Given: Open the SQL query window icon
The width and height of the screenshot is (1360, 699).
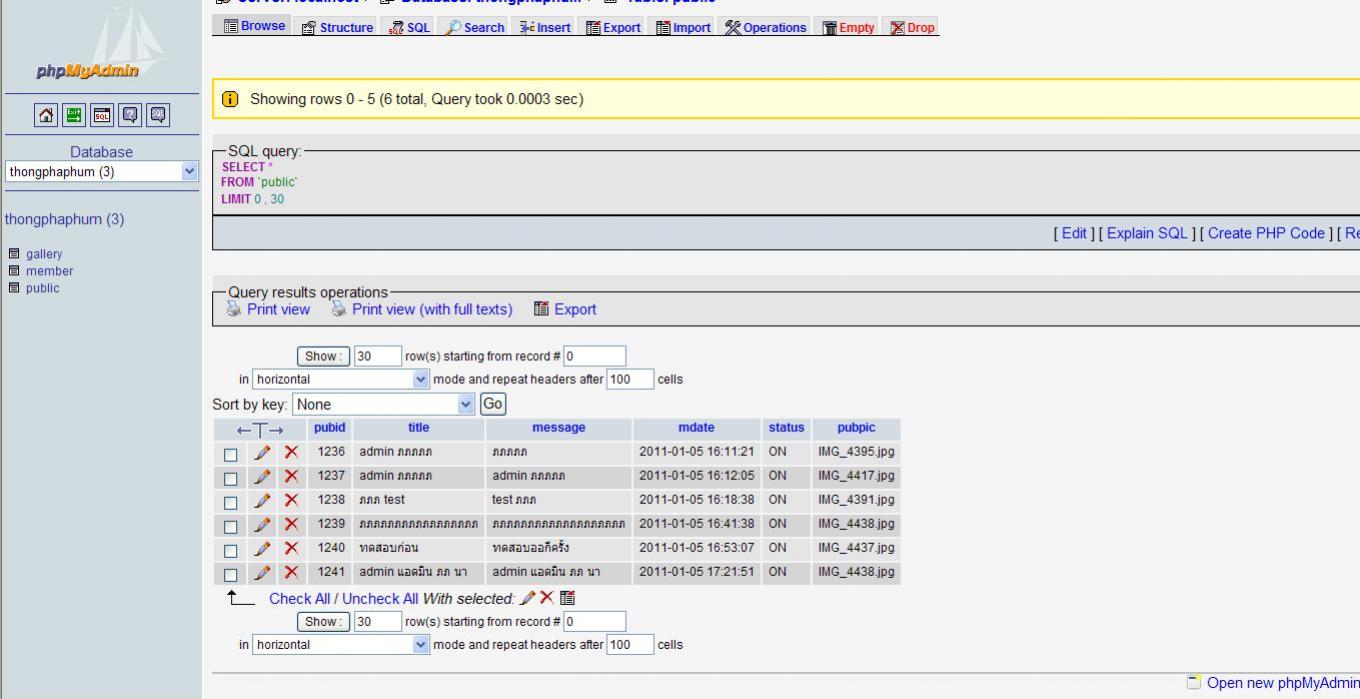Looking at the screenshot, I should [102, 115].
